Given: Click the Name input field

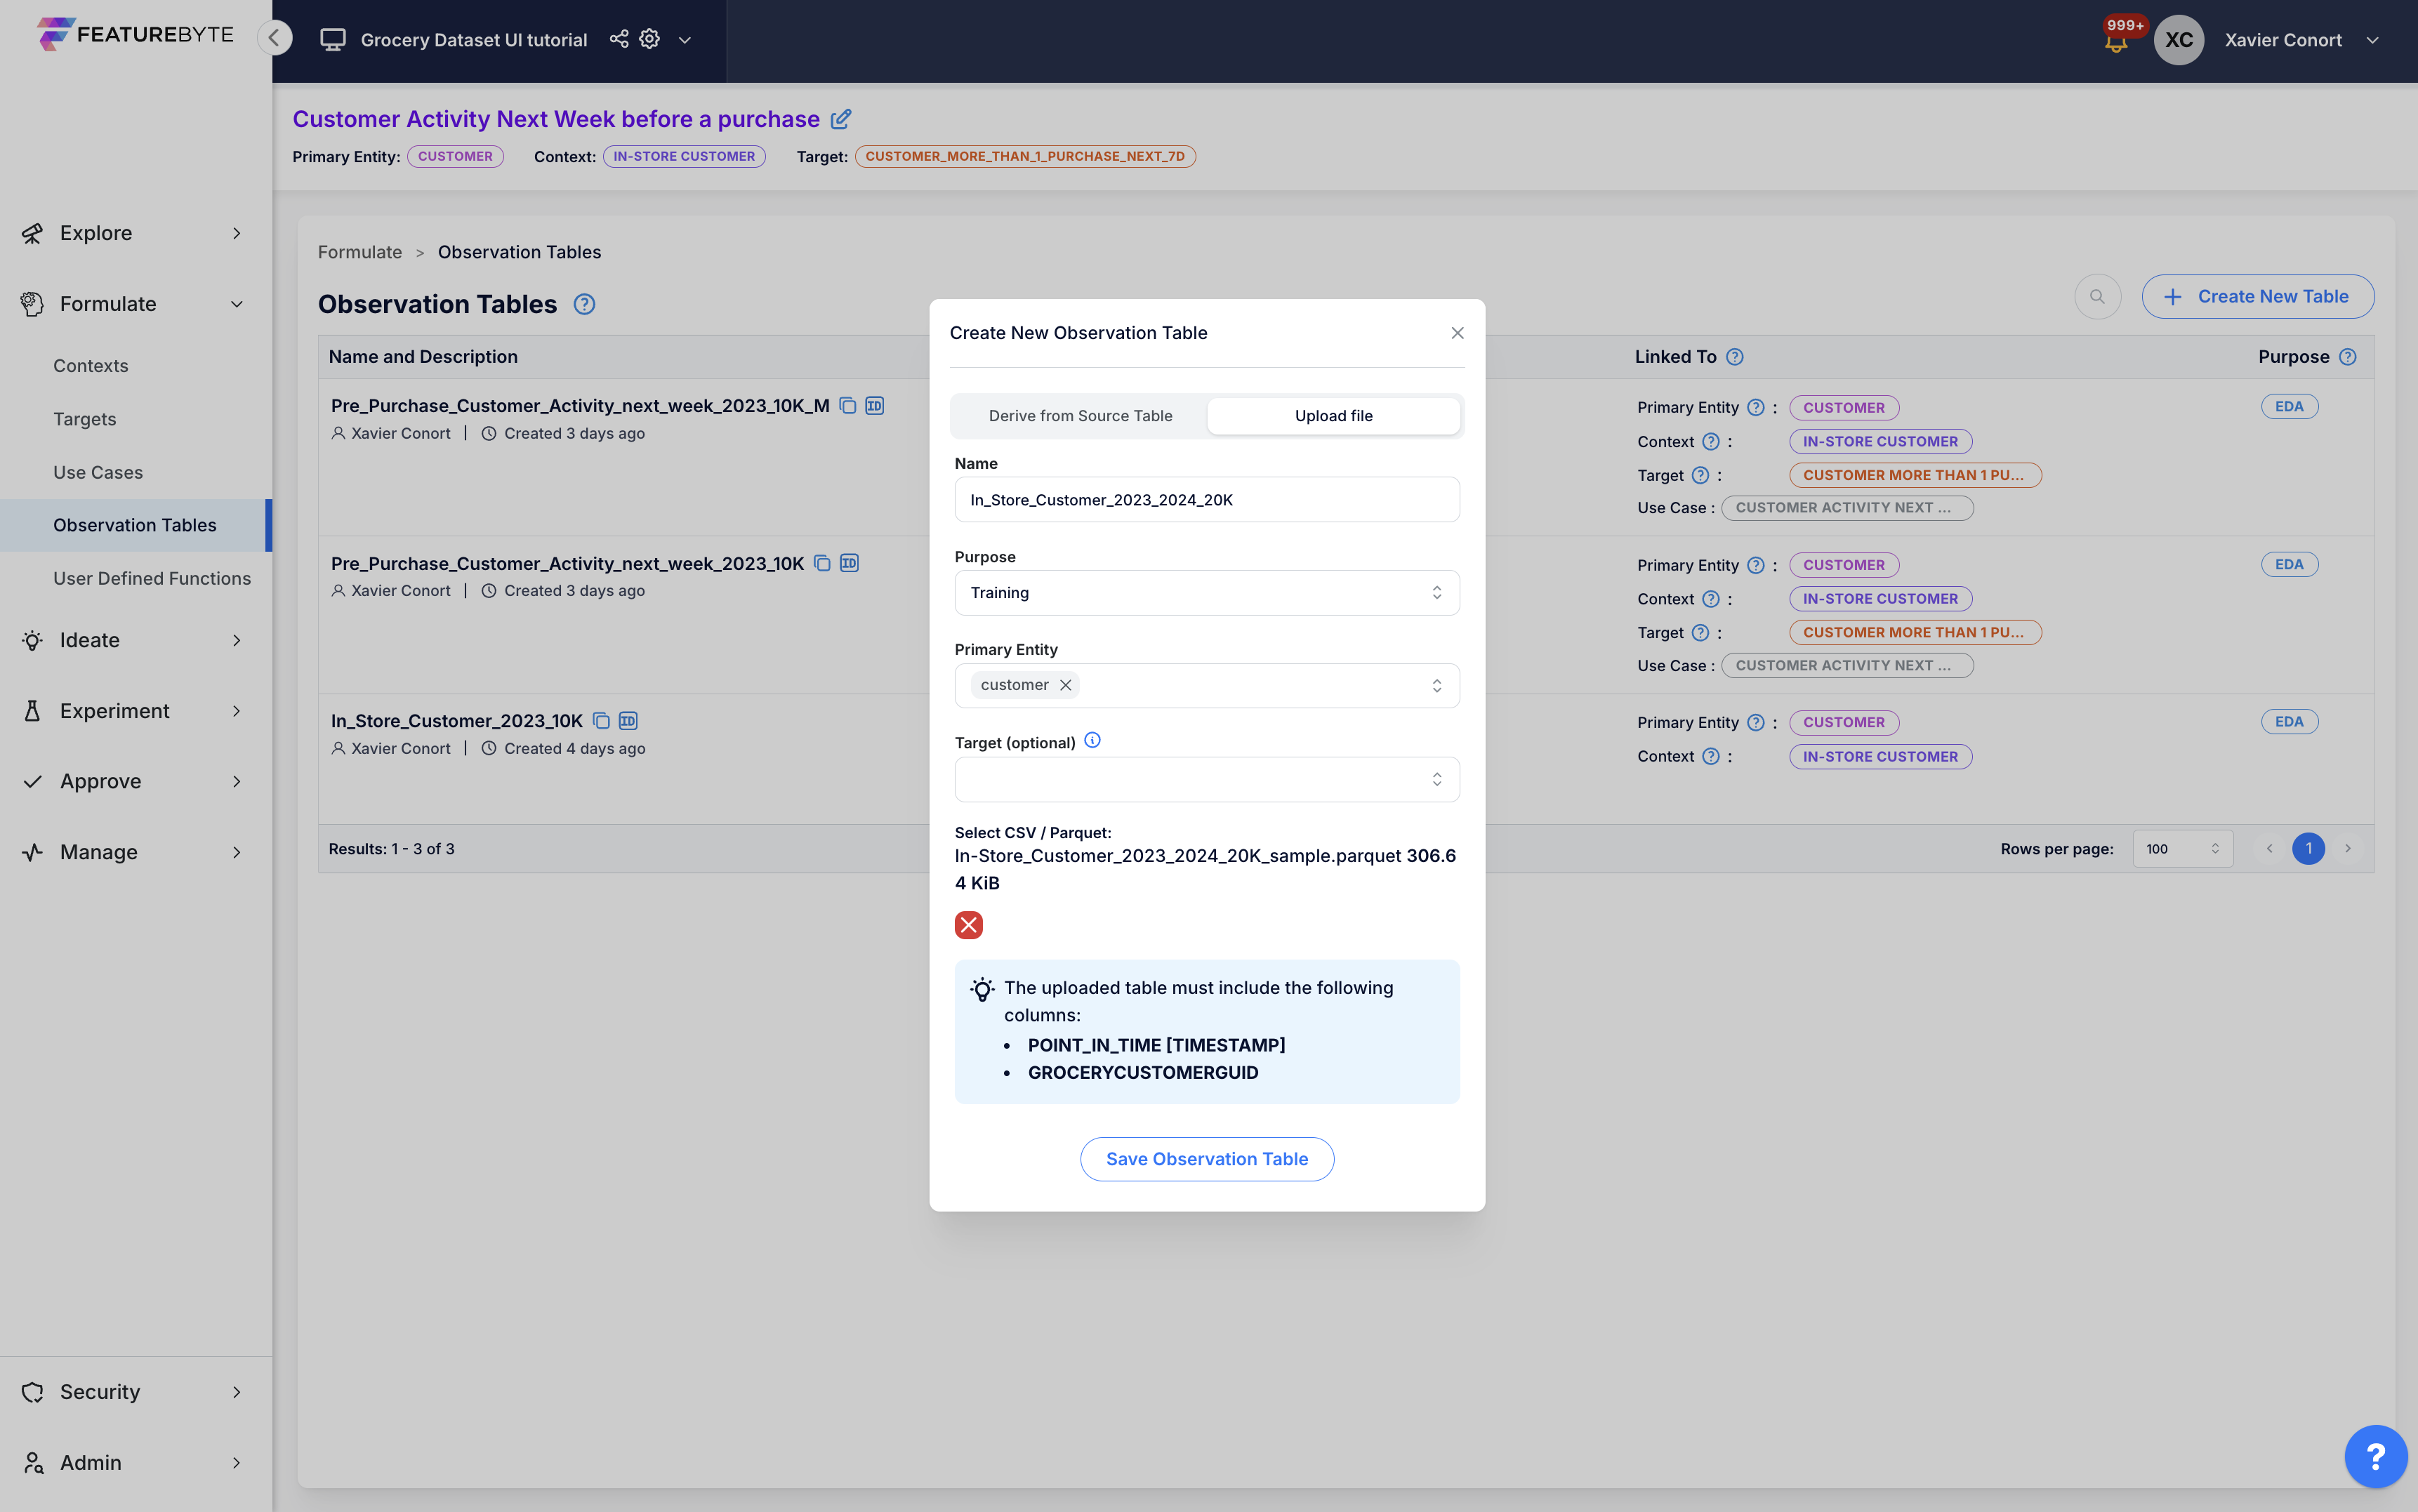Looking at the screenshot, I should (1206, 499).
